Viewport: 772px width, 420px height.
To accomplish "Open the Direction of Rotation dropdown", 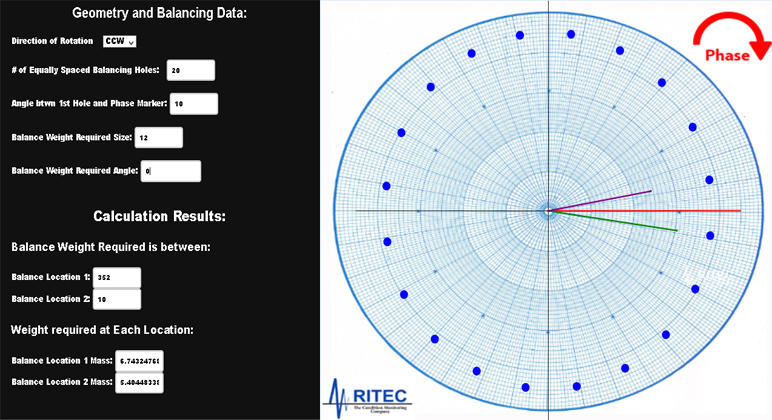I will [x=119, y=41].
